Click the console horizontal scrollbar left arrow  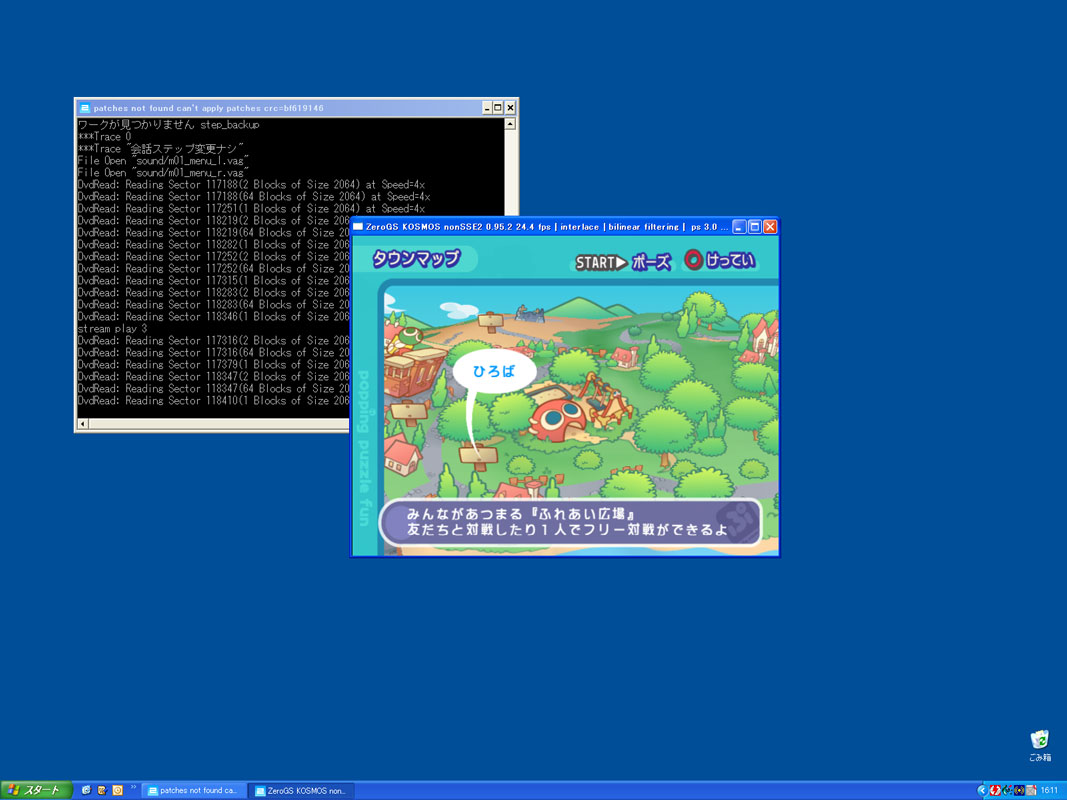click(83, 424)
